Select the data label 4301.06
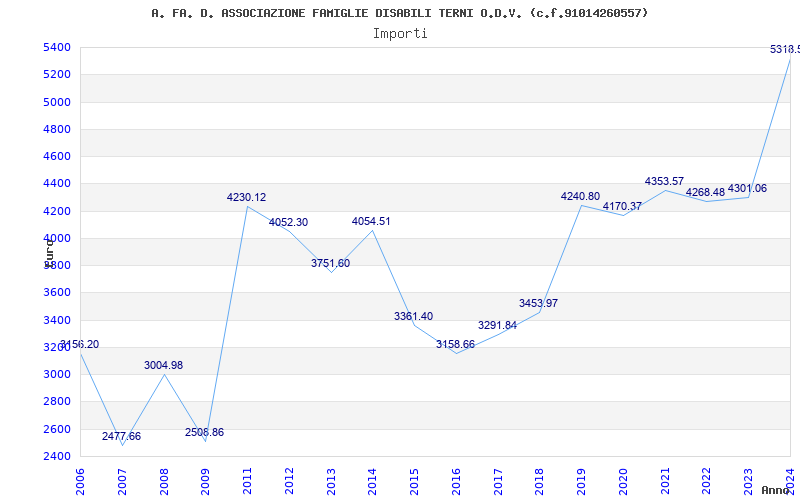Image resolution: width=800 pixels, height=500 pixels. (x=747, y=188)
